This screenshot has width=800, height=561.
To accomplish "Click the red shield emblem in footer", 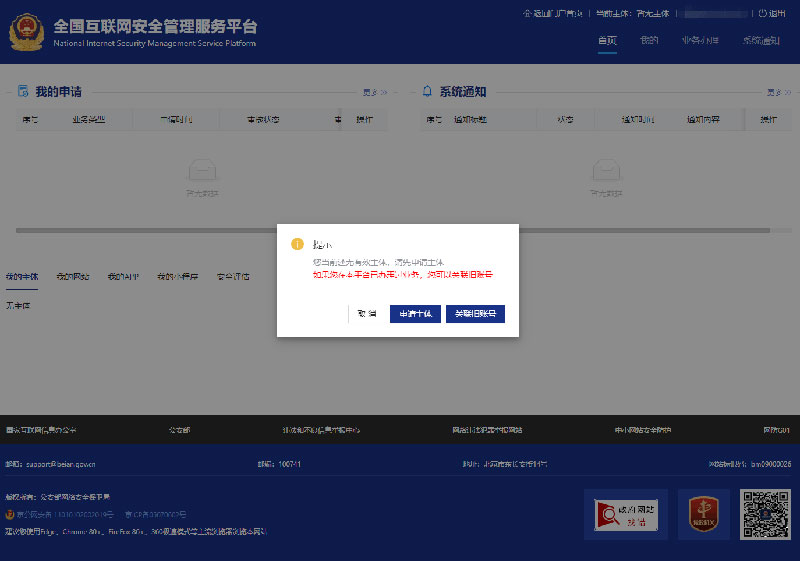I will click(x=704, y=514).
